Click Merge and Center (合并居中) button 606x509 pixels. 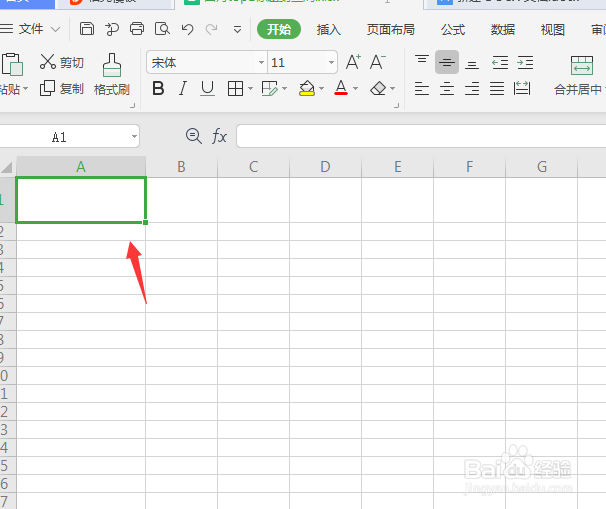[579, 75]
